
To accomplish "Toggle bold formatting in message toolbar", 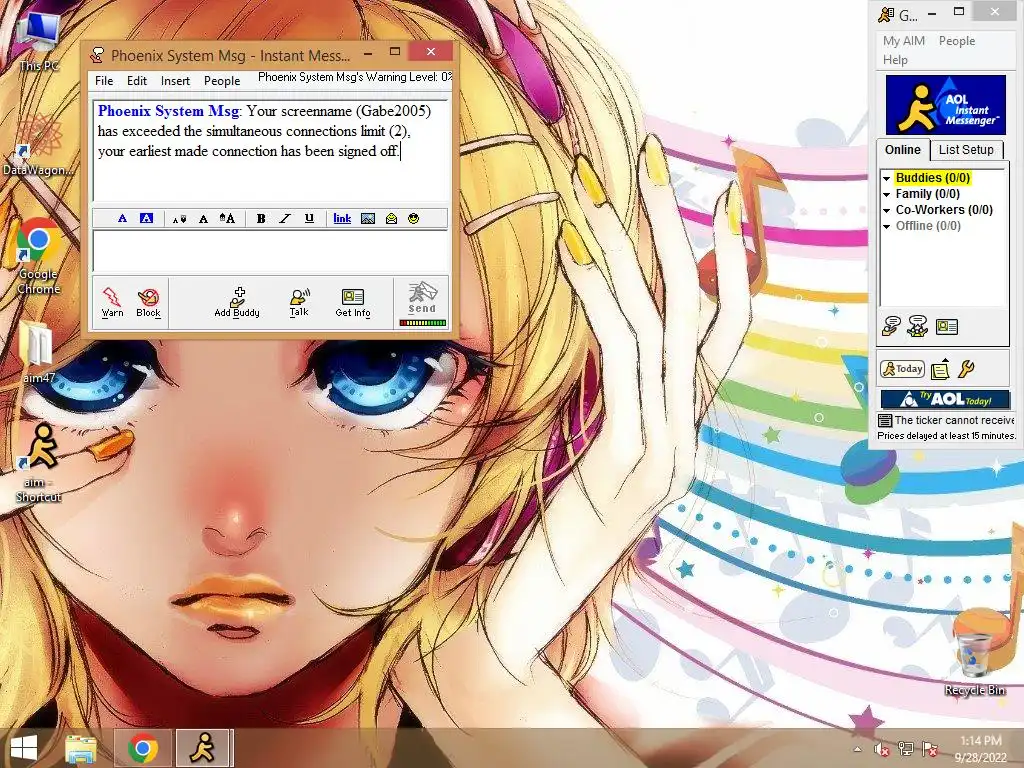I will (261, 218).
